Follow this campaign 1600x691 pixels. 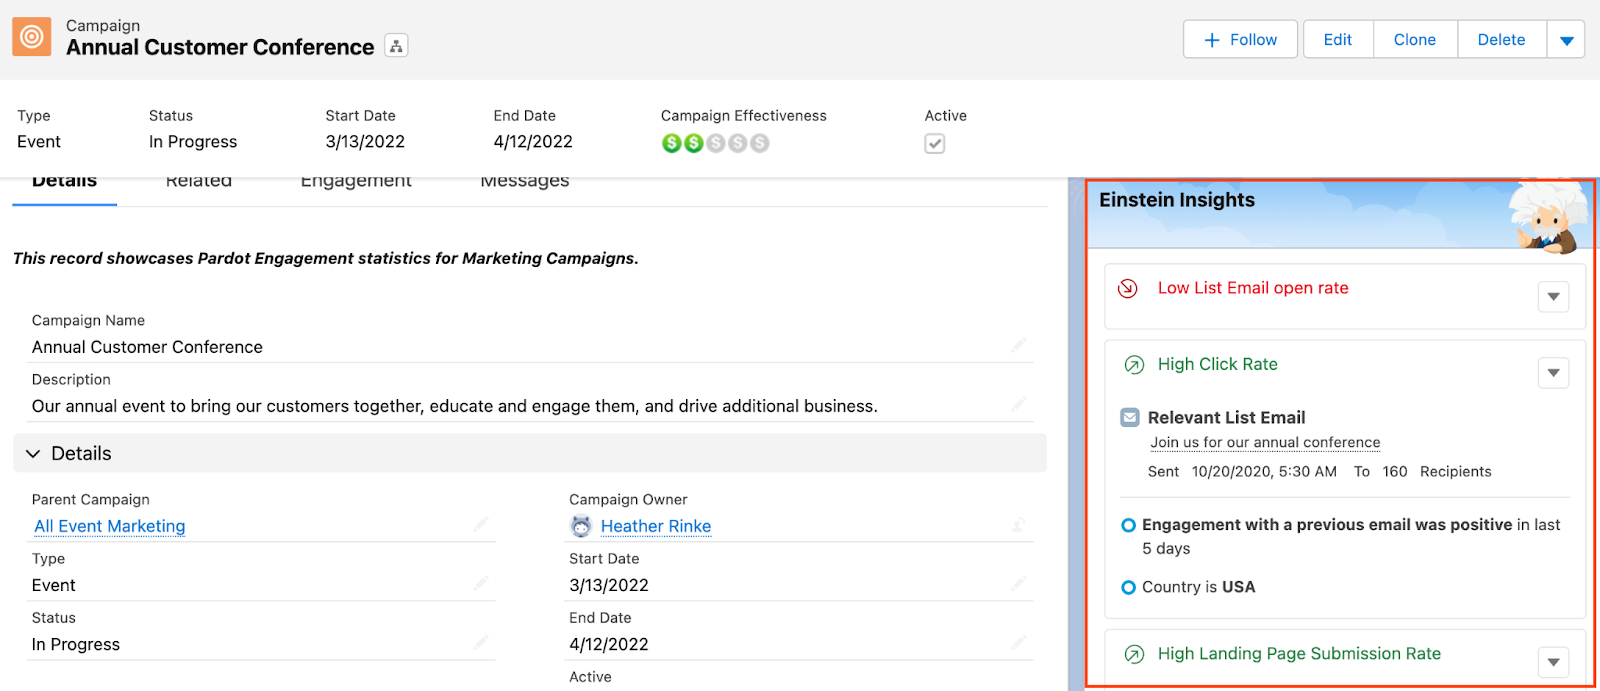(x=1240, y=40)
